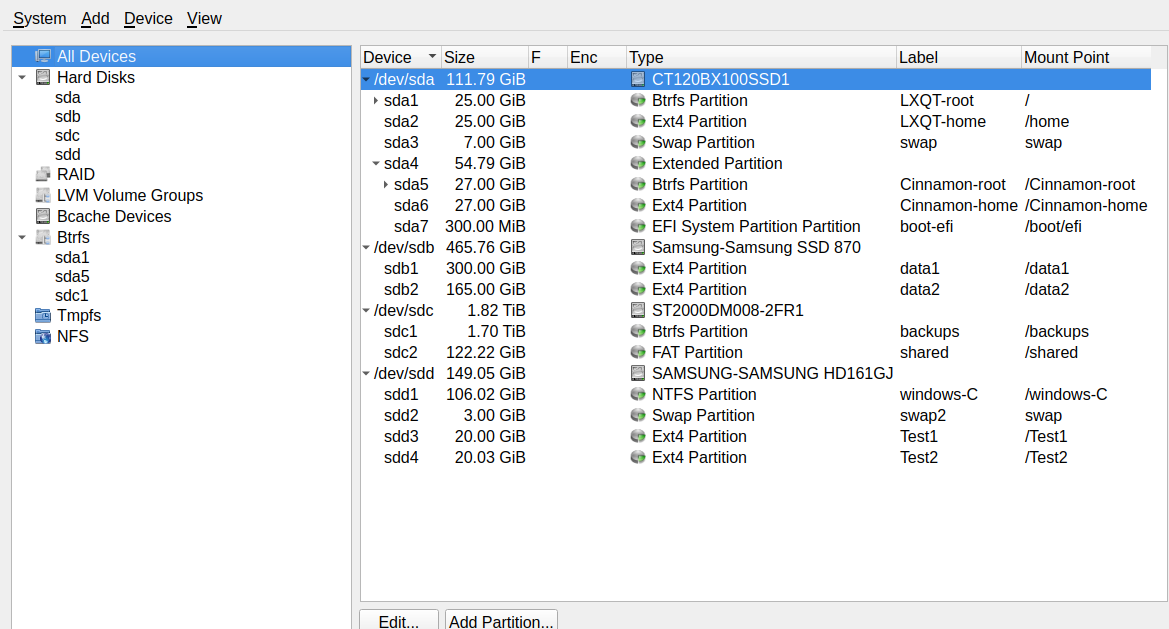Expand the sda5 partition row
Screen dimensions: 1169x629
(x=386, y=185)
